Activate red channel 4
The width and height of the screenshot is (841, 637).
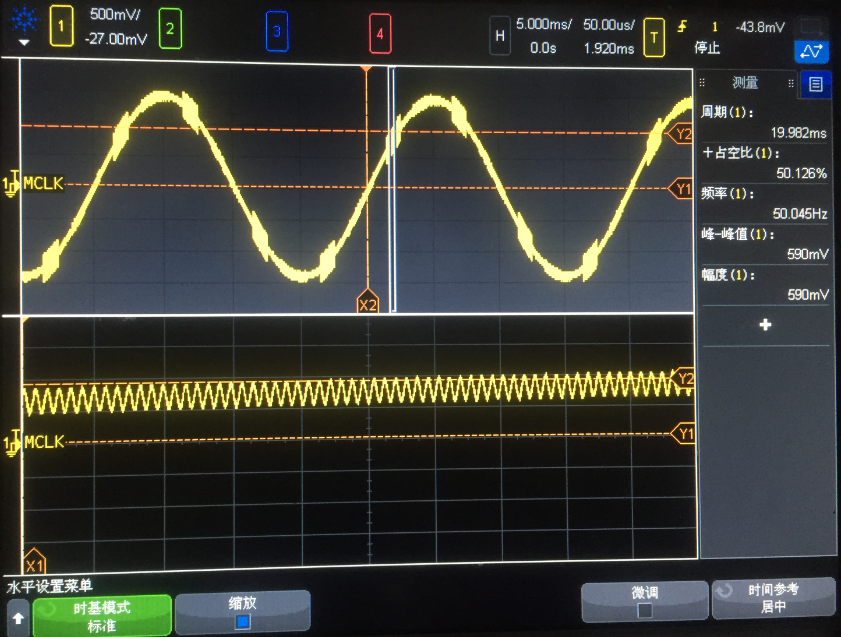[x=378, y=34]
